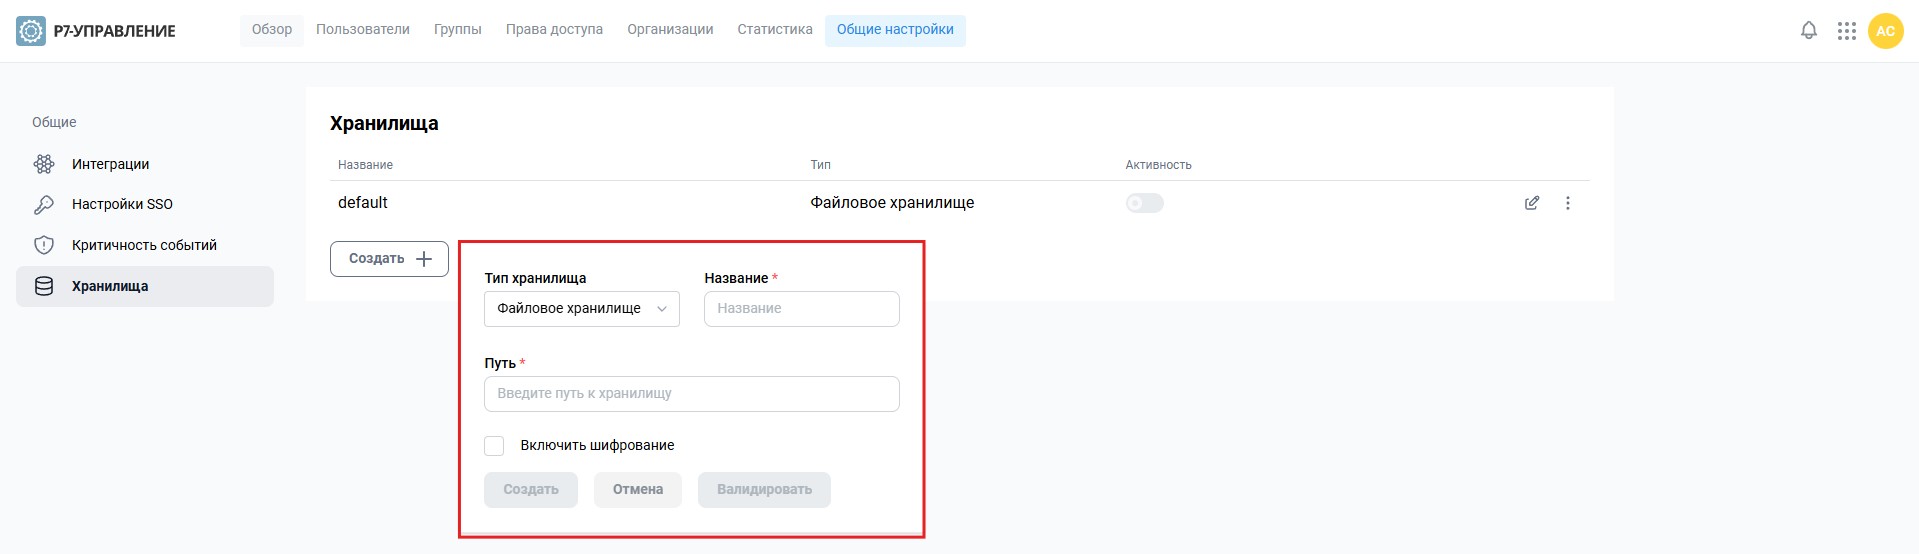Click the plus icon on the Создать button

[424, 259]
